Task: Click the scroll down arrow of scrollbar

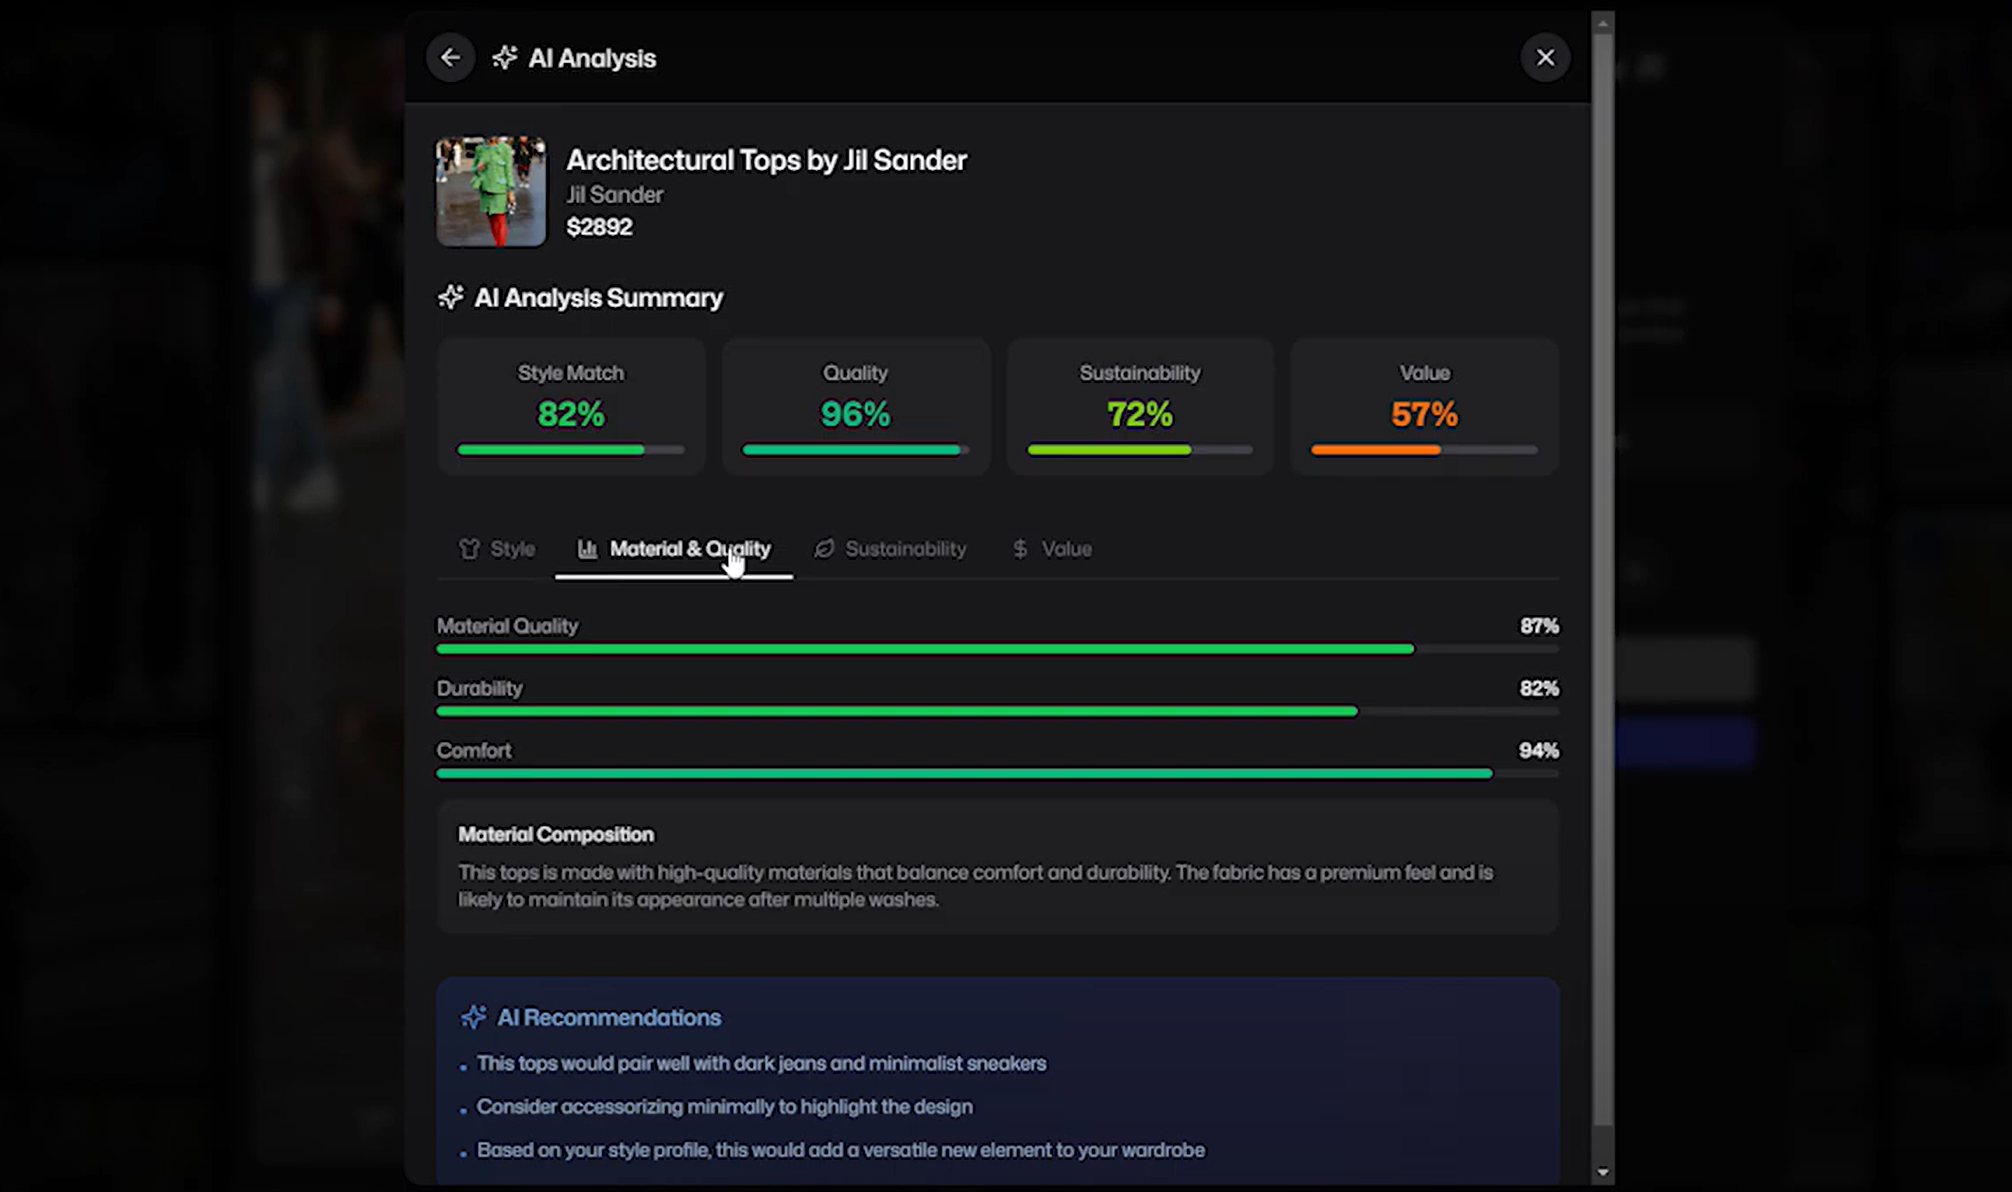Action: click(x=1603, y=1172)
